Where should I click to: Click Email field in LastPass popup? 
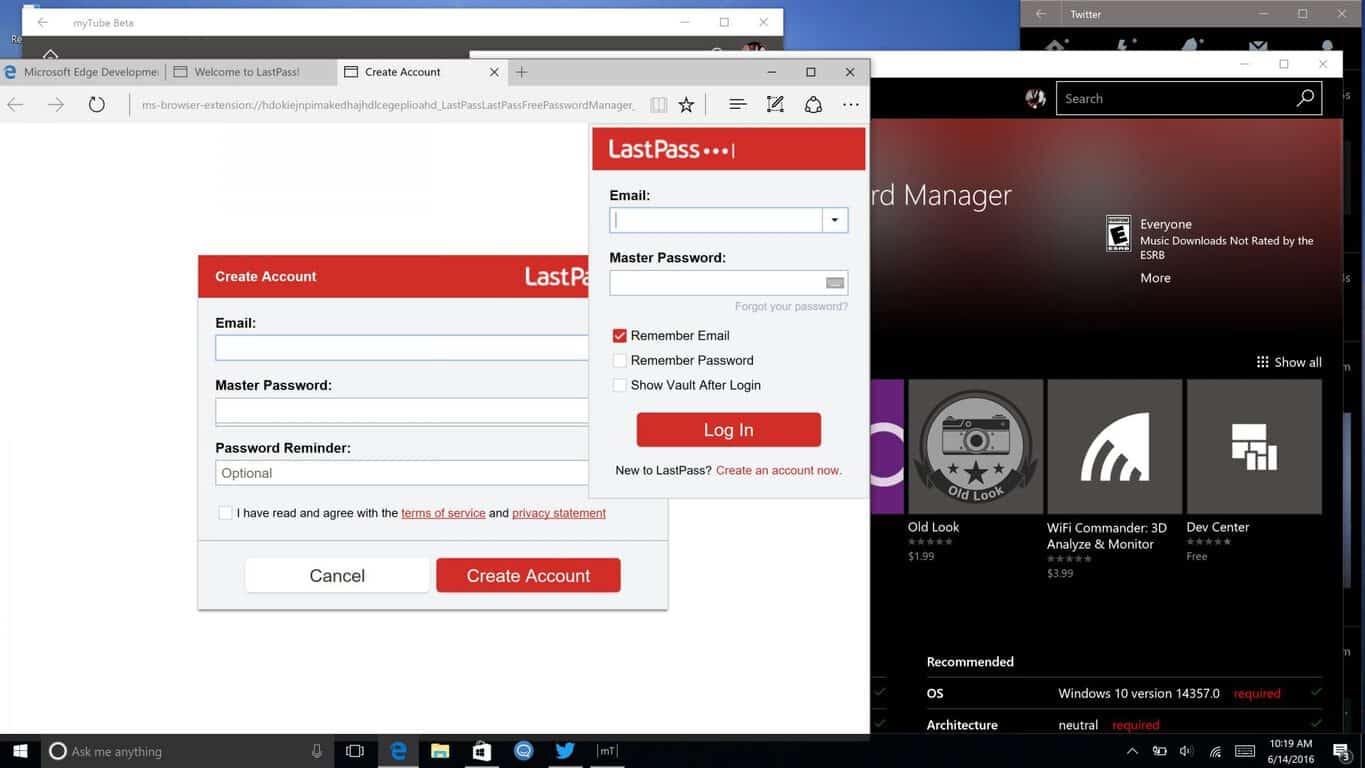pos(716,220)
